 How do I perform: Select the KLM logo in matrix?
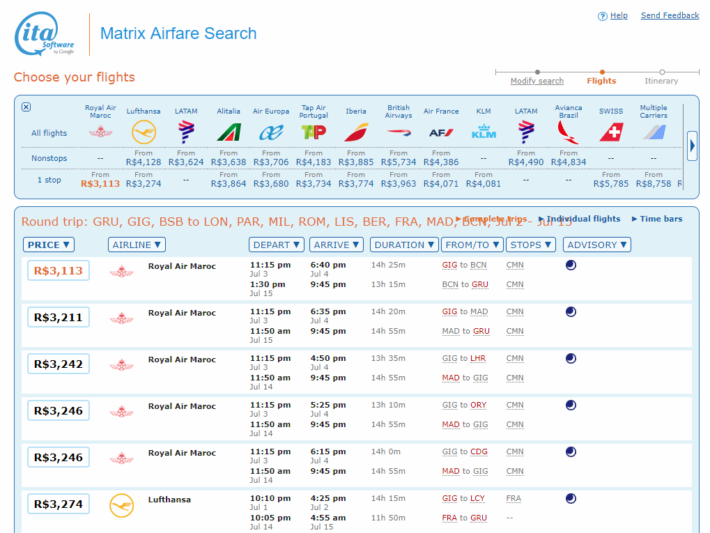(484, 132)
